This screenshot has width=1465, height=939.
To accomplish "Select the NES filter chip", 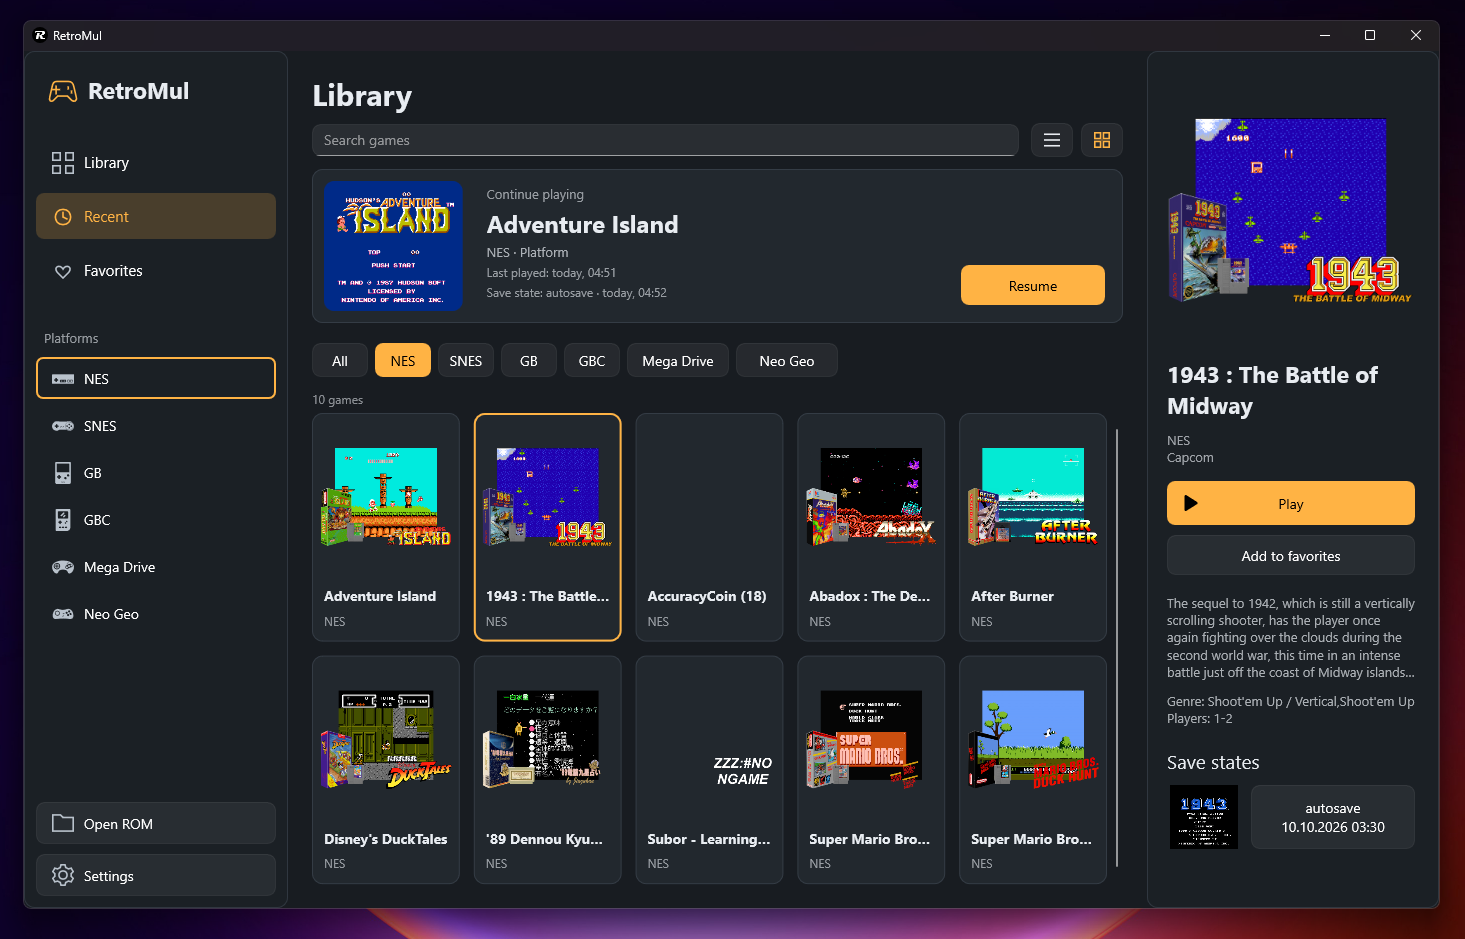I will coord(403,361).
